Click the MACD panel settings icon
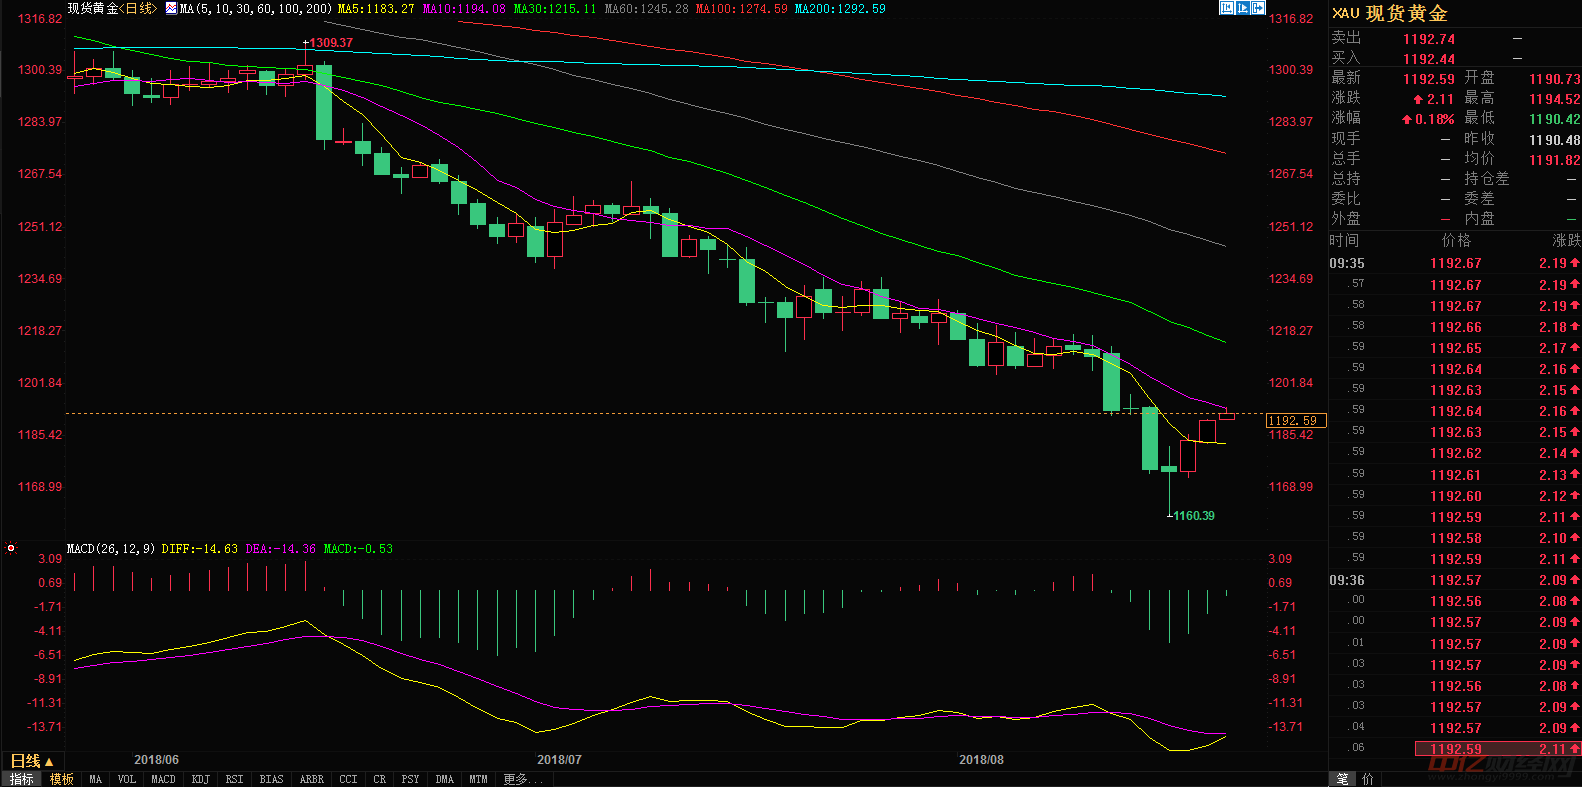This screenshot has height=787, width=1582. pyautogui.click(x=11, y=548)
